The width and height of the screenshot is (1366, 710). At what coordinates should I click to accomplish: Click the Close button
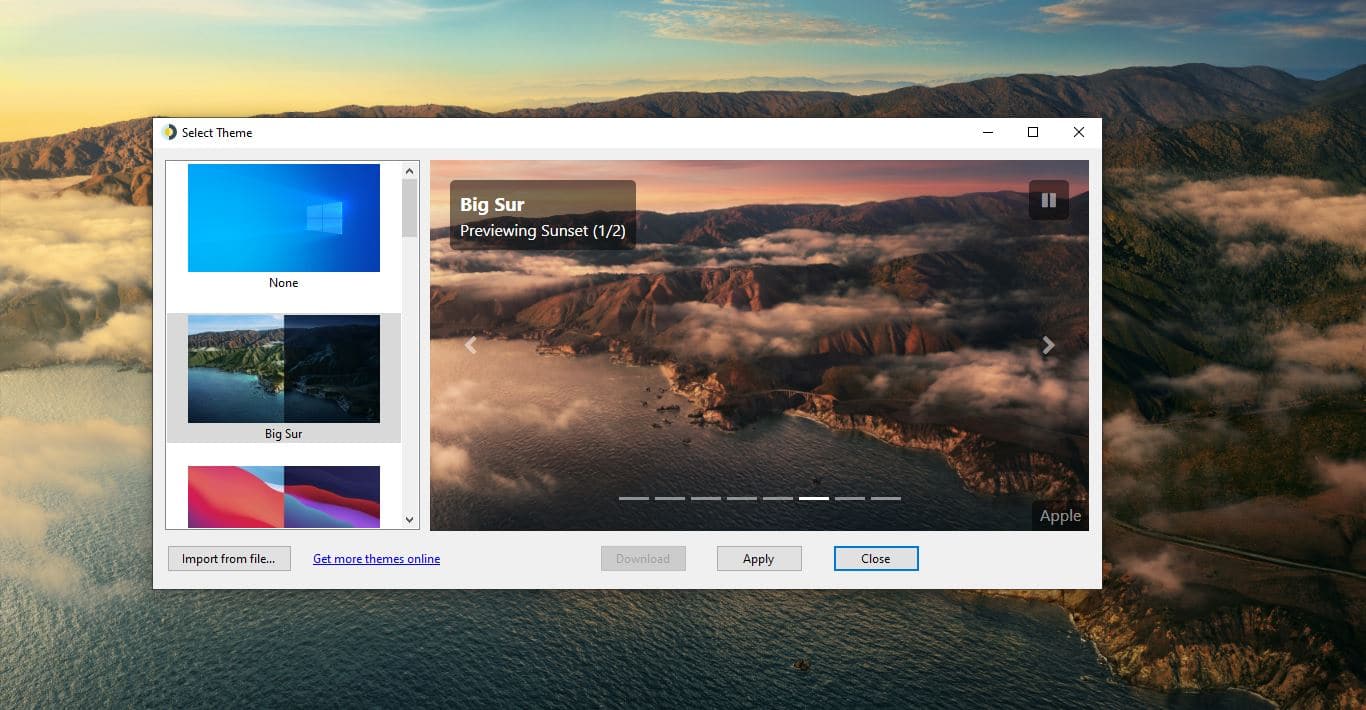click(x=876, y=559)
